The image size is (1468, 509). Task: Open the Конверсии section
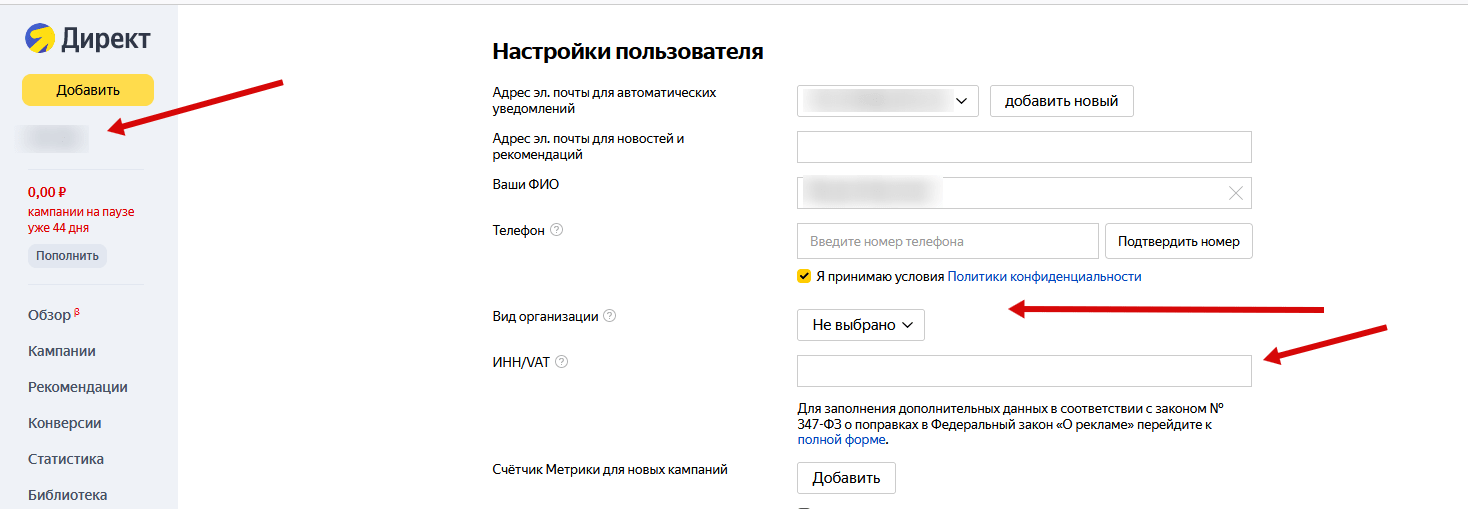pyautogui.click(x=65, y=423)
